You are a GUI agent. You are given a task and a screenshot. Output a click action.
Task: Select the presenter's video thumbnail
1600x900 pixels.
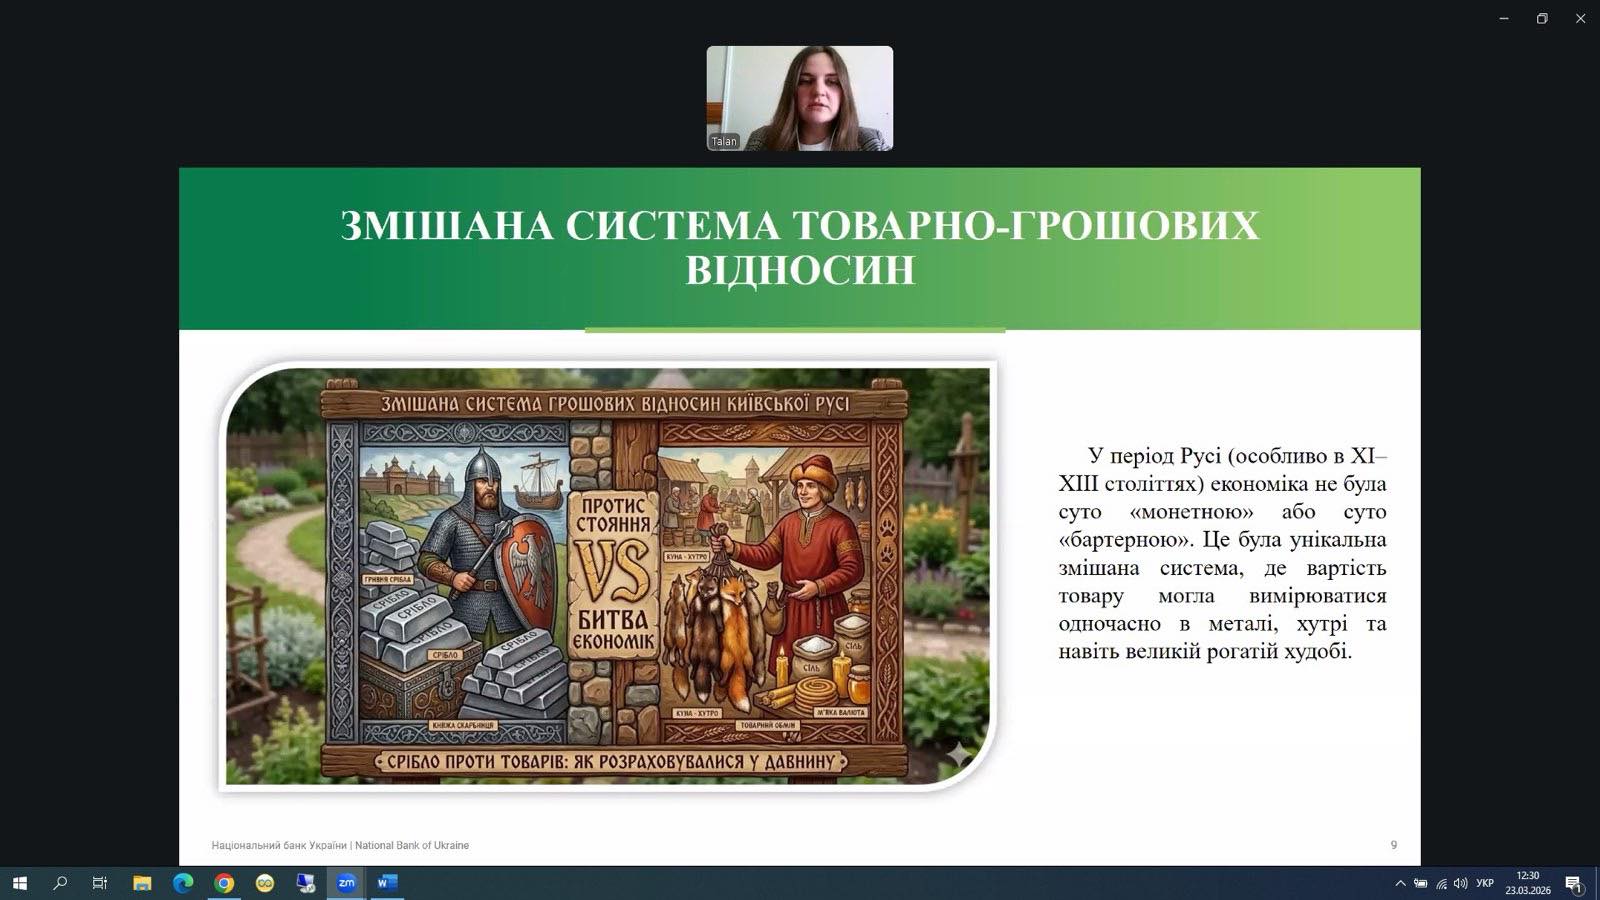pyautogui.click(x=799, y=98)
